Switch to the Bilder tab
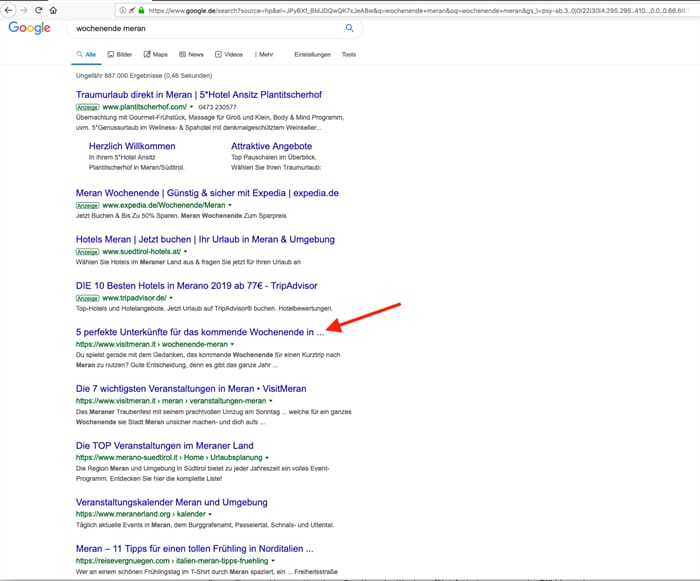The height and width of the screenshot is (581, 700). [x=120, y=54]
